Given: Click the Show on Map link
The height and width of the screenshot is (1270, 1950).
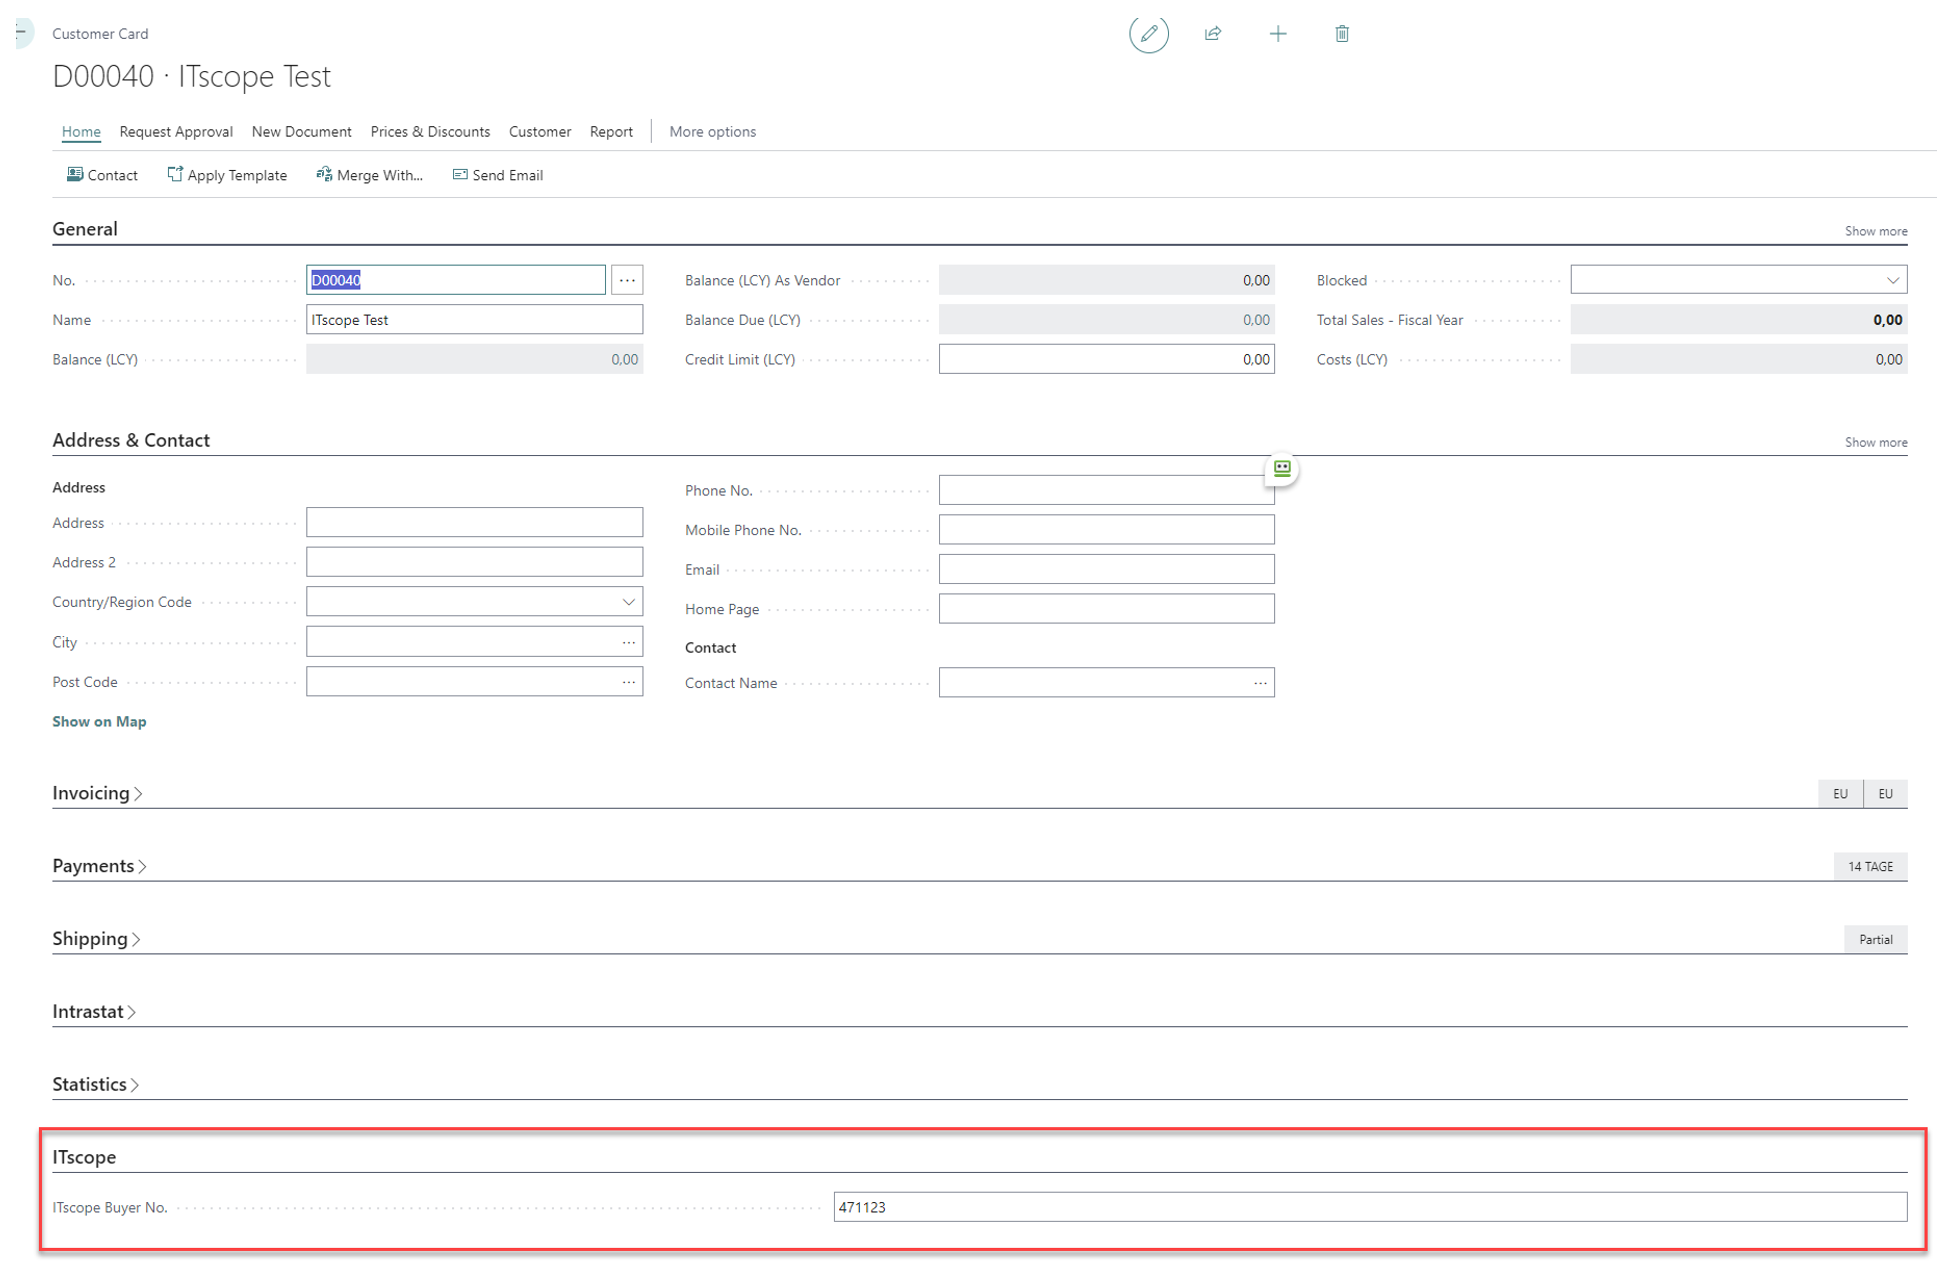Looking at the screenshot, I should [99, 721].
